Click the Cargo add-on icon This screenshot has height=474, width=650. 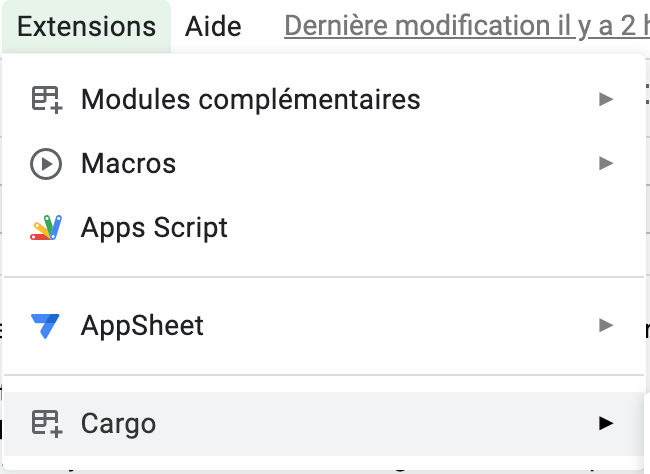click(x=46, y=423)
